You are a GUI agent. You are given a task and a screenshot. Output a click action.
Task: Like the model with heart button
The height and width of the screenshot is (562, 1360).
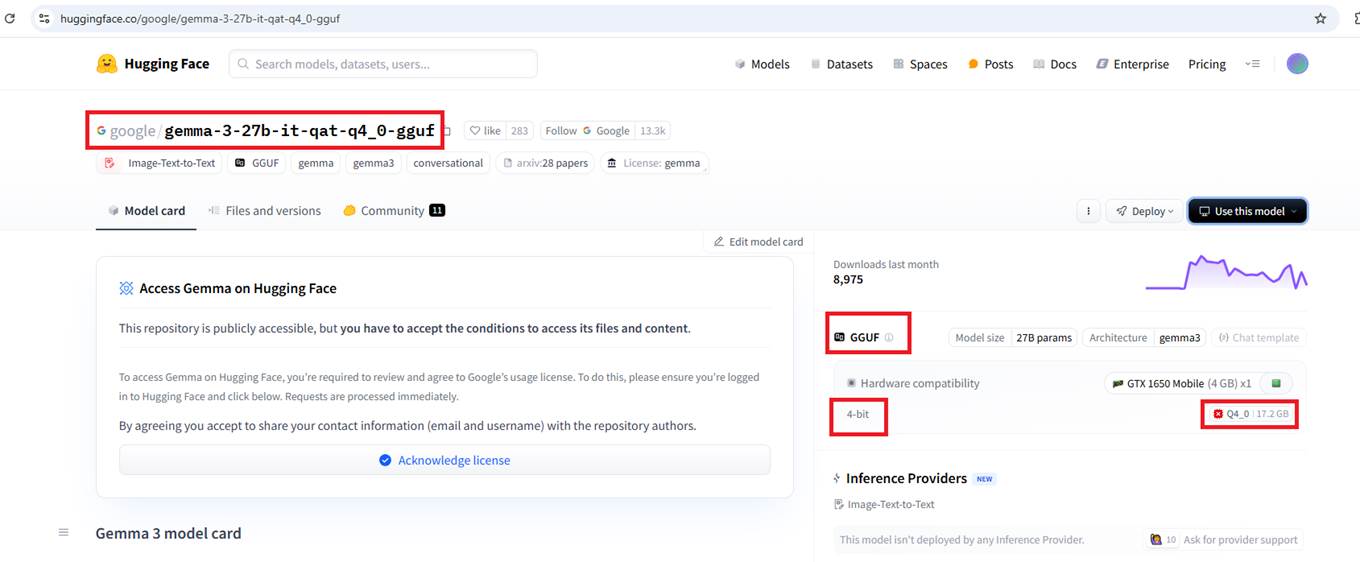[x=484, y=131]
